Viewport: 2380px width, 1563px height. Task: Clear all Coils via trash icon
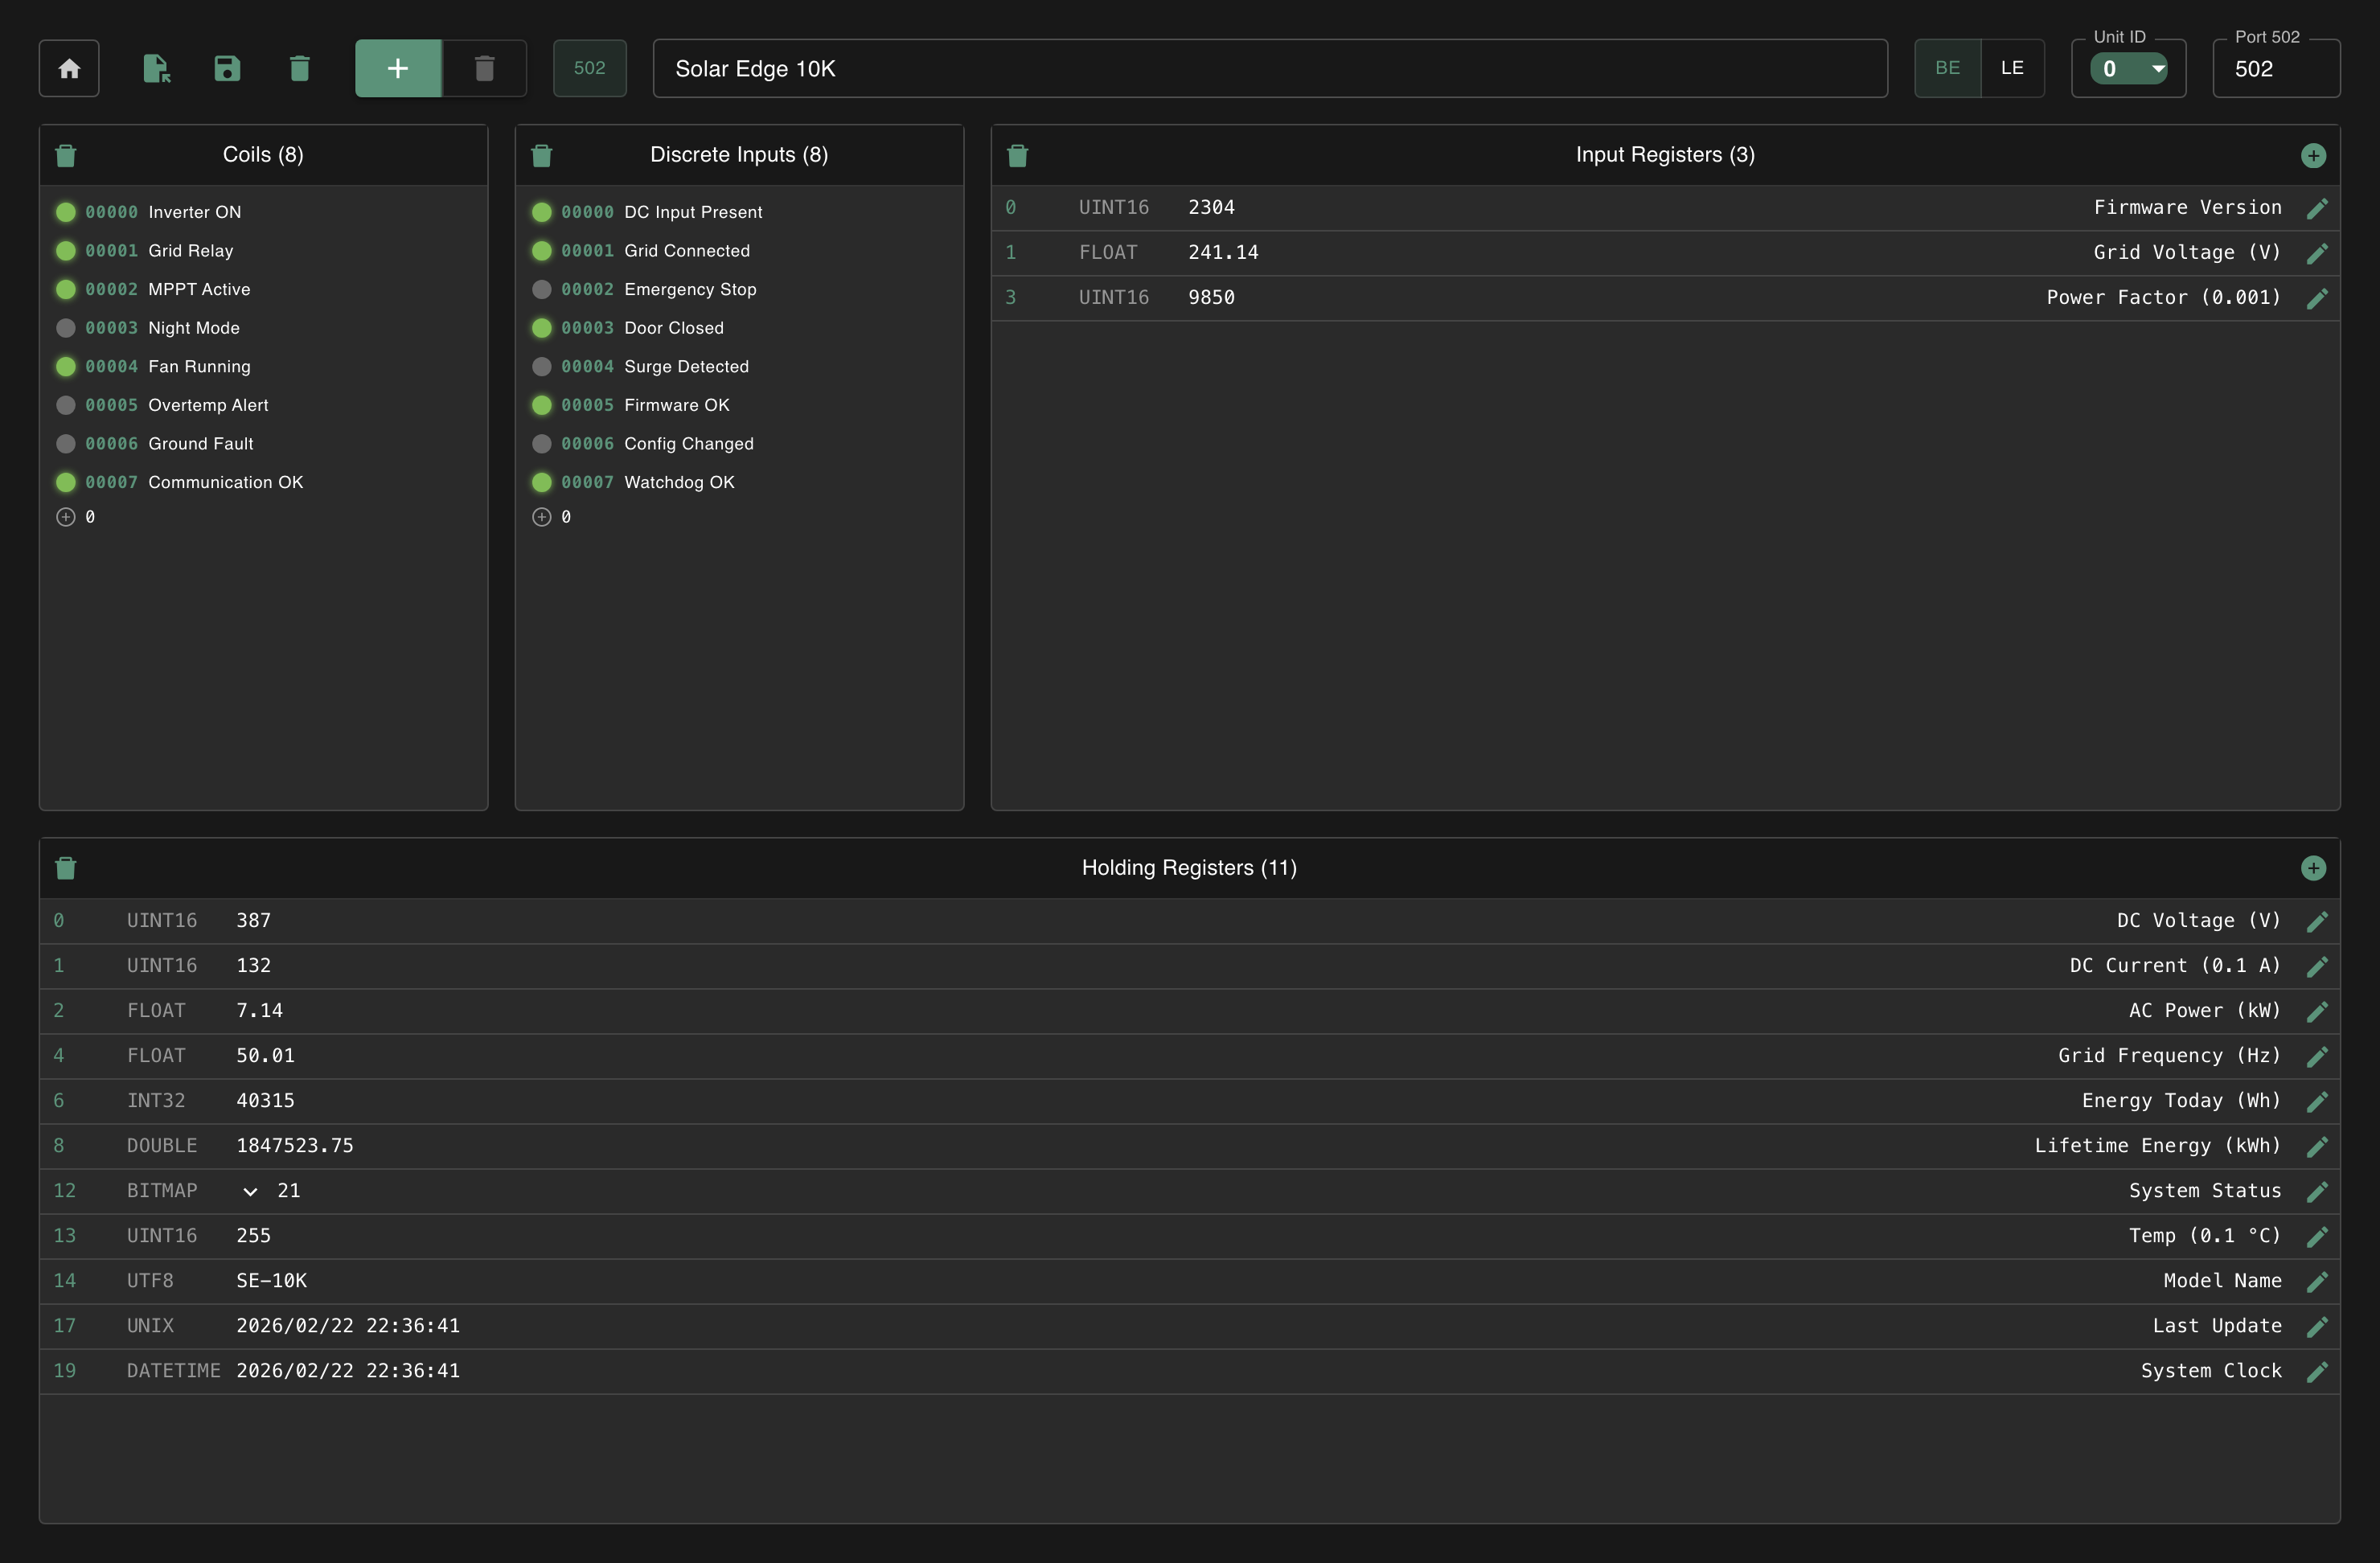click(66, 155)
